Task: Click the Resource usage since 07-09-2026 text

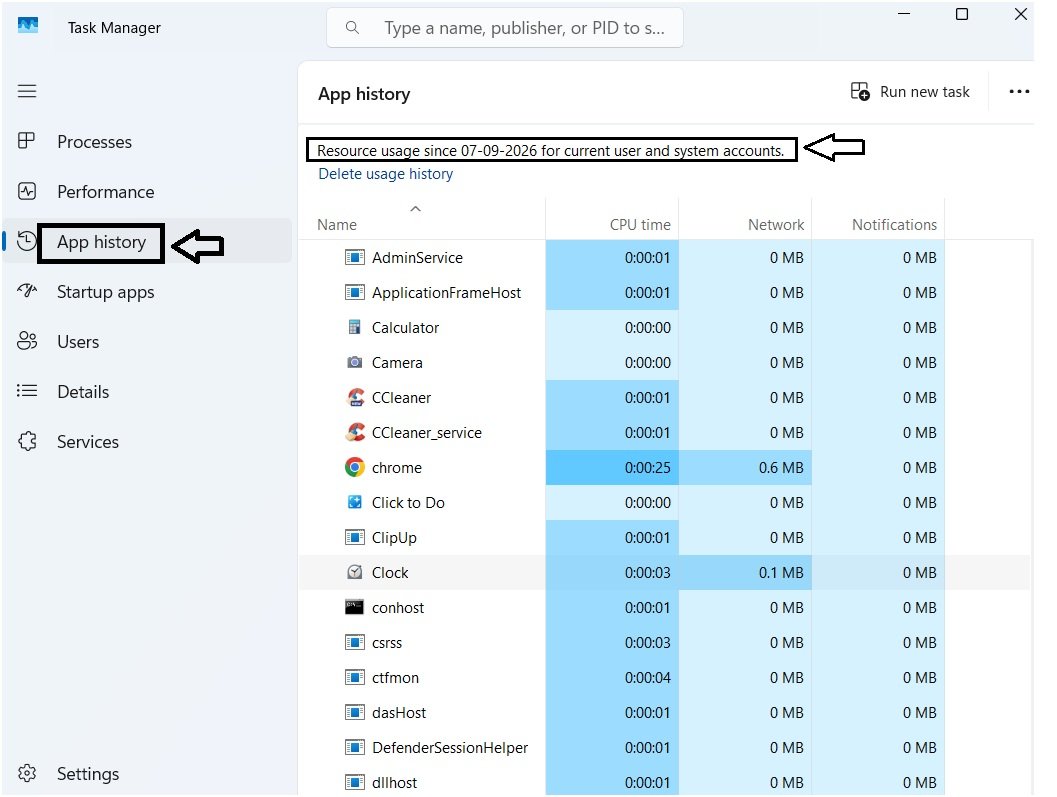Action: click(551, 150)
